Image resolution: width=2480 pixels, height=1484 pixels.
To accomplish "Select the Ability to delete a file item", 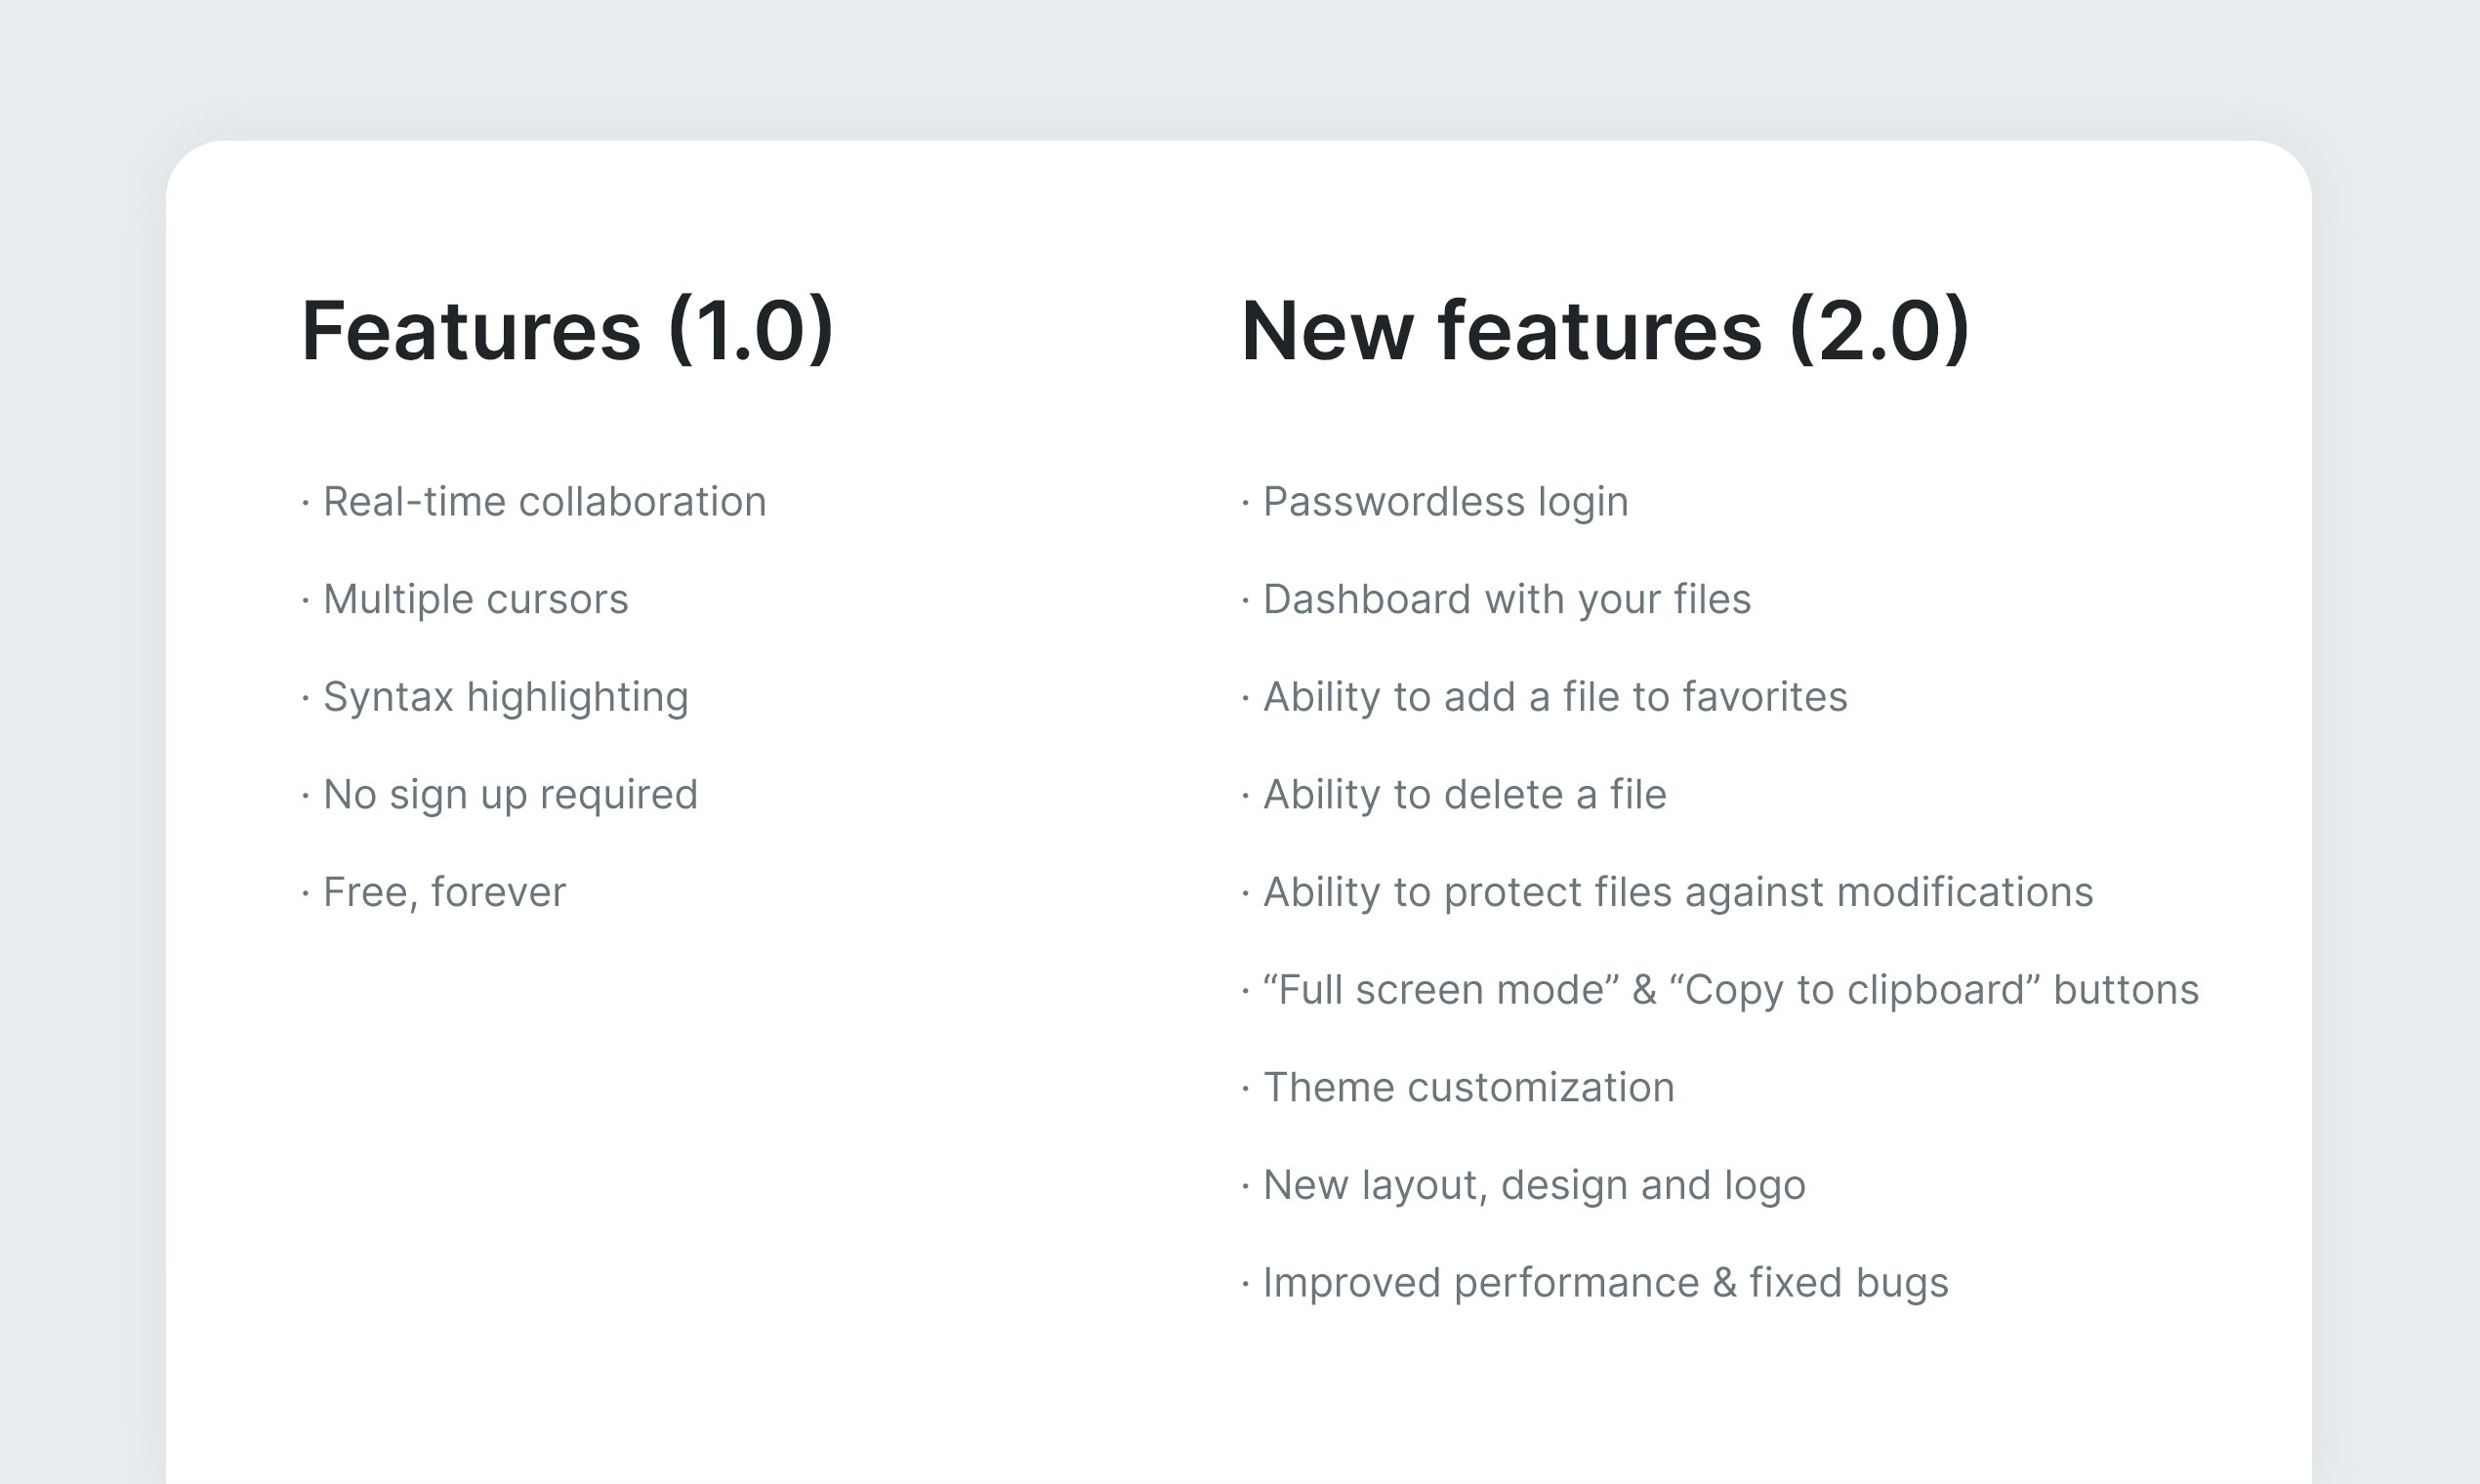I will [x=1454, y=794].
